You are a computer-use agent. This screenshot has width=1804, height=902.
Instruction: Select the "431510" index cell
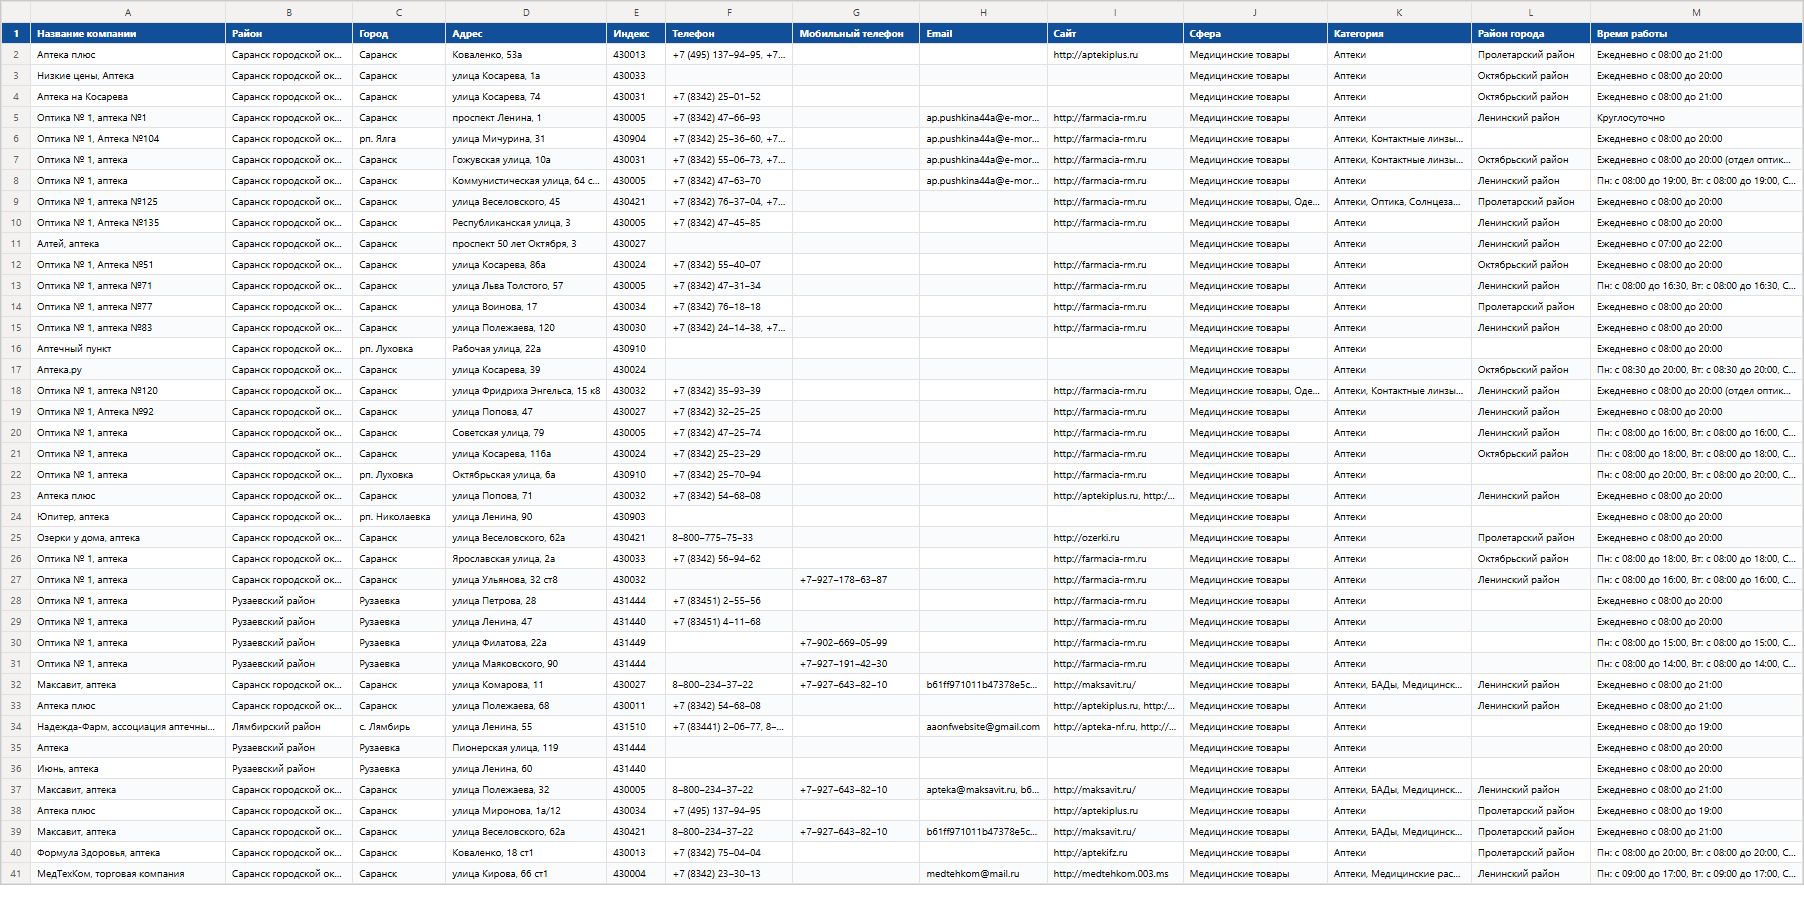click(x=636, y=726)
